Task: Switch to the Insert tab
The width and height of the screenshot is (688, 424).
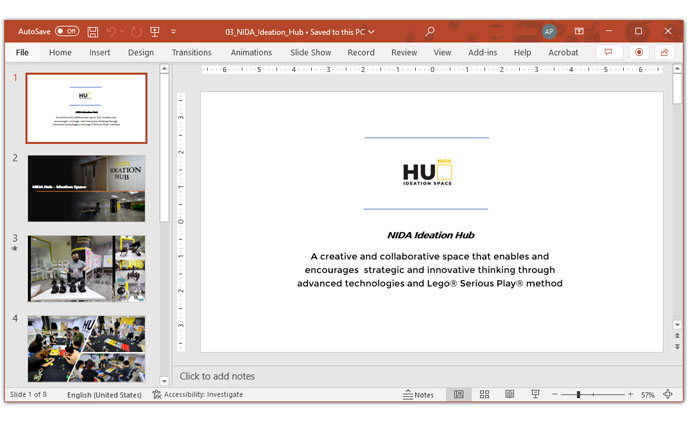Action: tap(100, 53)
